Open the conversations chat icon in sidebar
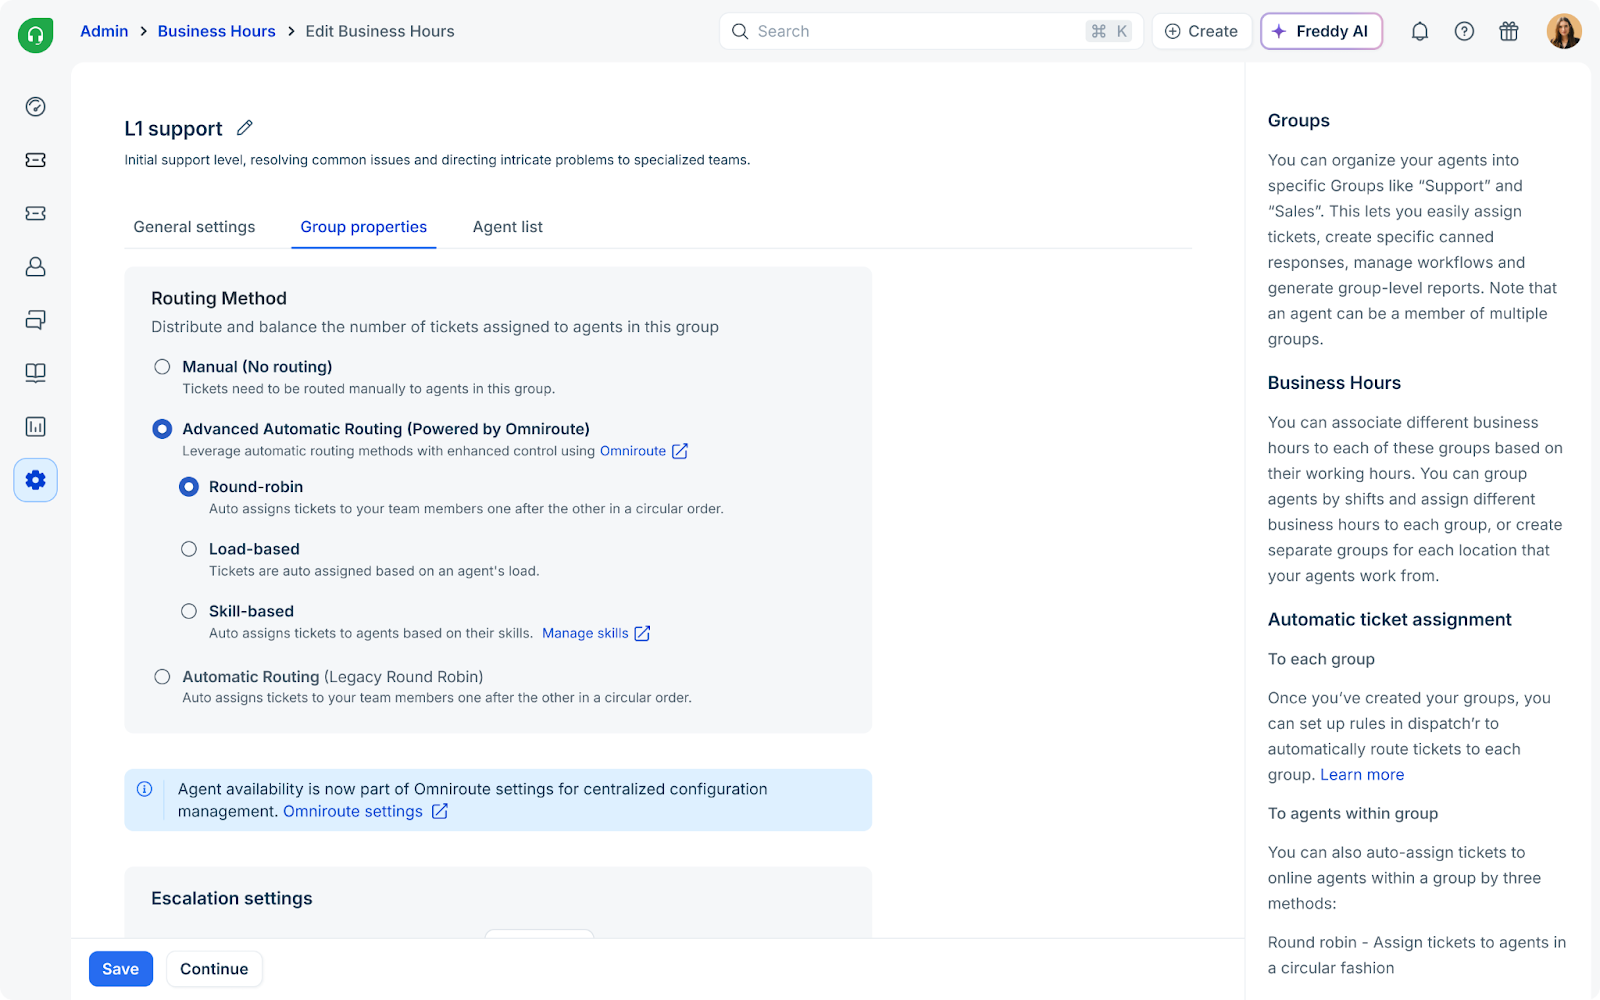1600x1000 pixels. point(35,320)
